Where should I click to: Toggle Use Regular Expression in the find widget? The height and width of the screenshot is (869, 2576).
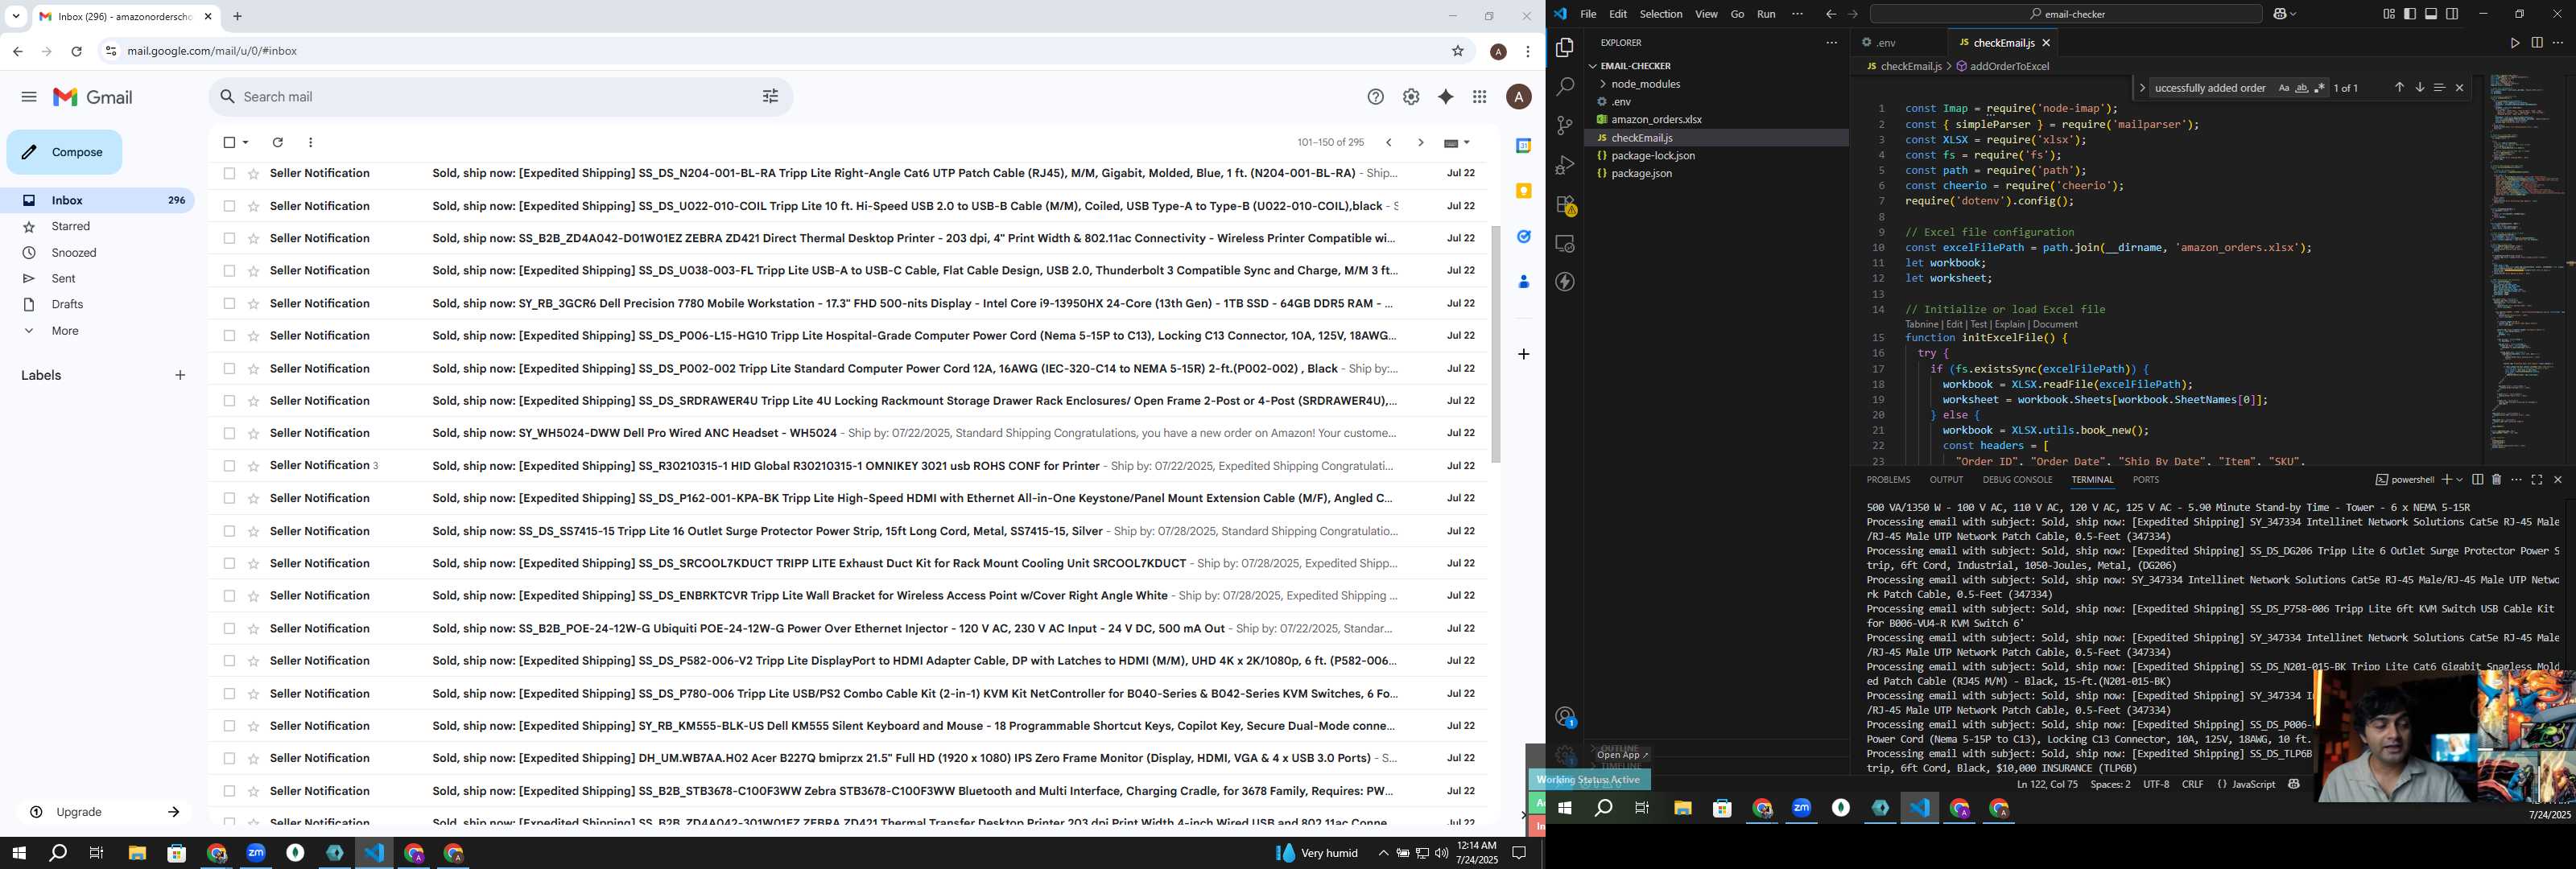(2319, 88)
